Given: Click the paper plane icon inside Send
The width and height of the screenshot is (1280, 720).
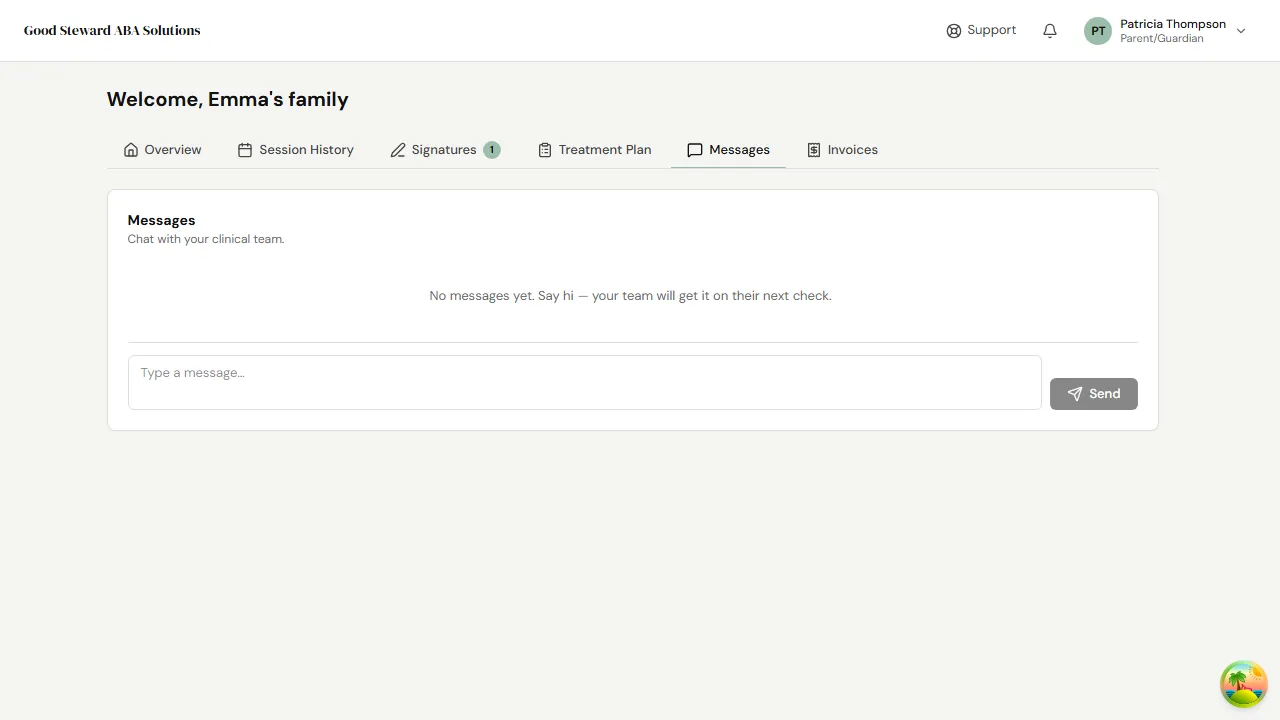Looking at the screenshot, I should [1075, 393].
